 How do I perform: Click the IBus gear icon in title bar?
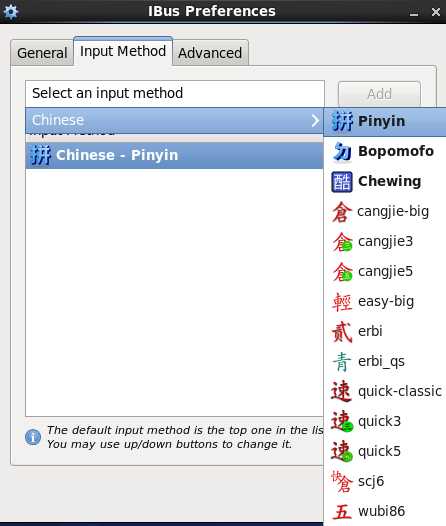click(x=10, y=11)
